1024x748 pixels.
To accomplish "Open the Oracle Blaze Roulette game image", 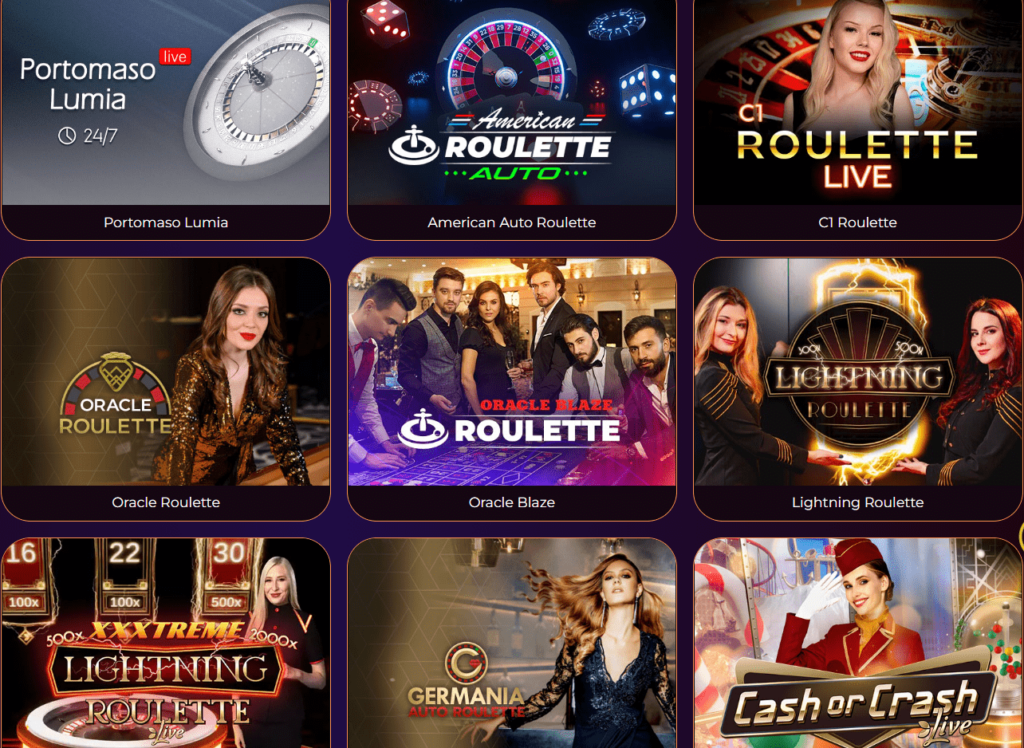I will click(512, 372).
